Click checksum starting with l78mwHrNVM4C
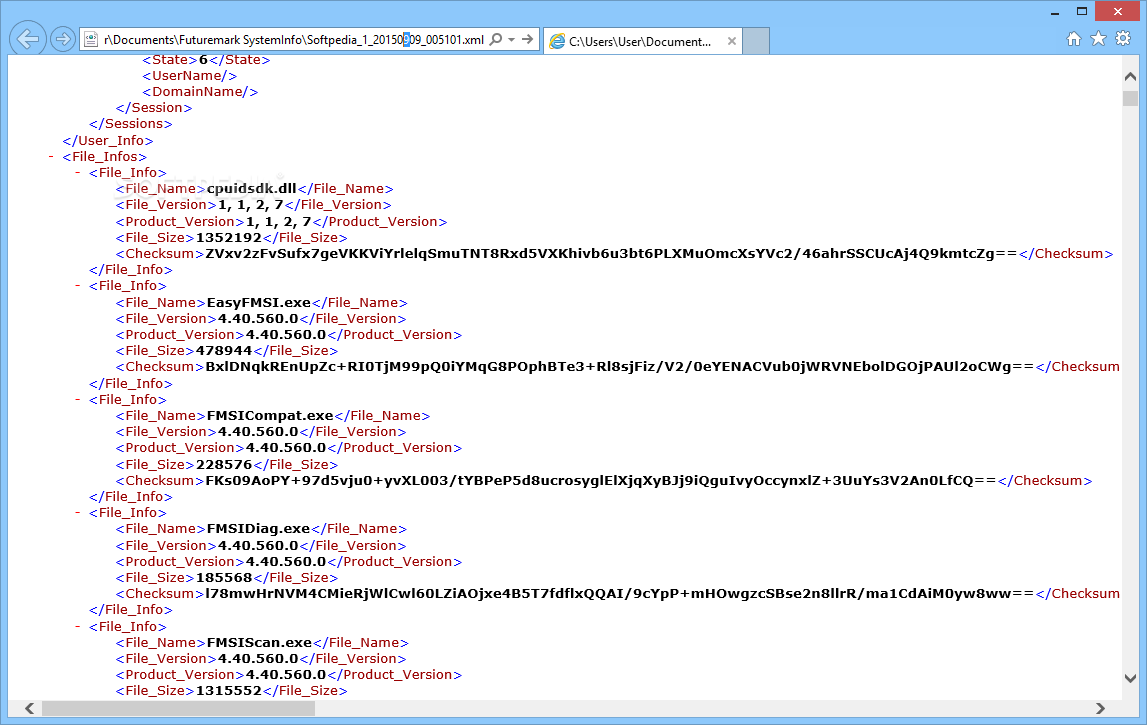The image size is (1147, 725). (620, 594)
